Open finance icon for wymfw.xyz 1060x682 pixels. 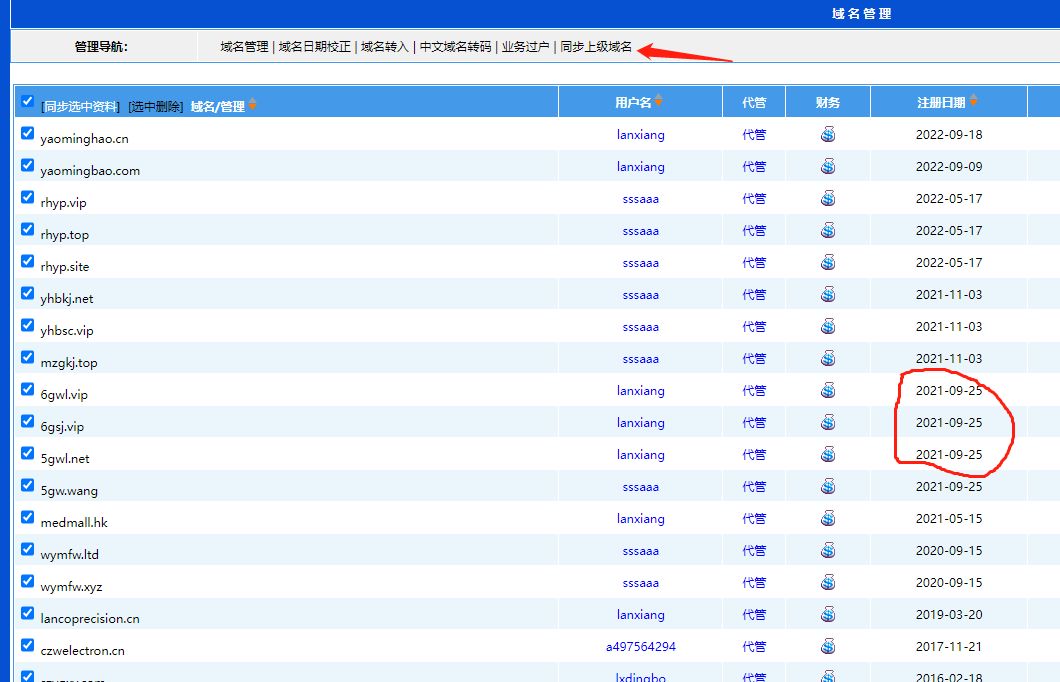828,582
